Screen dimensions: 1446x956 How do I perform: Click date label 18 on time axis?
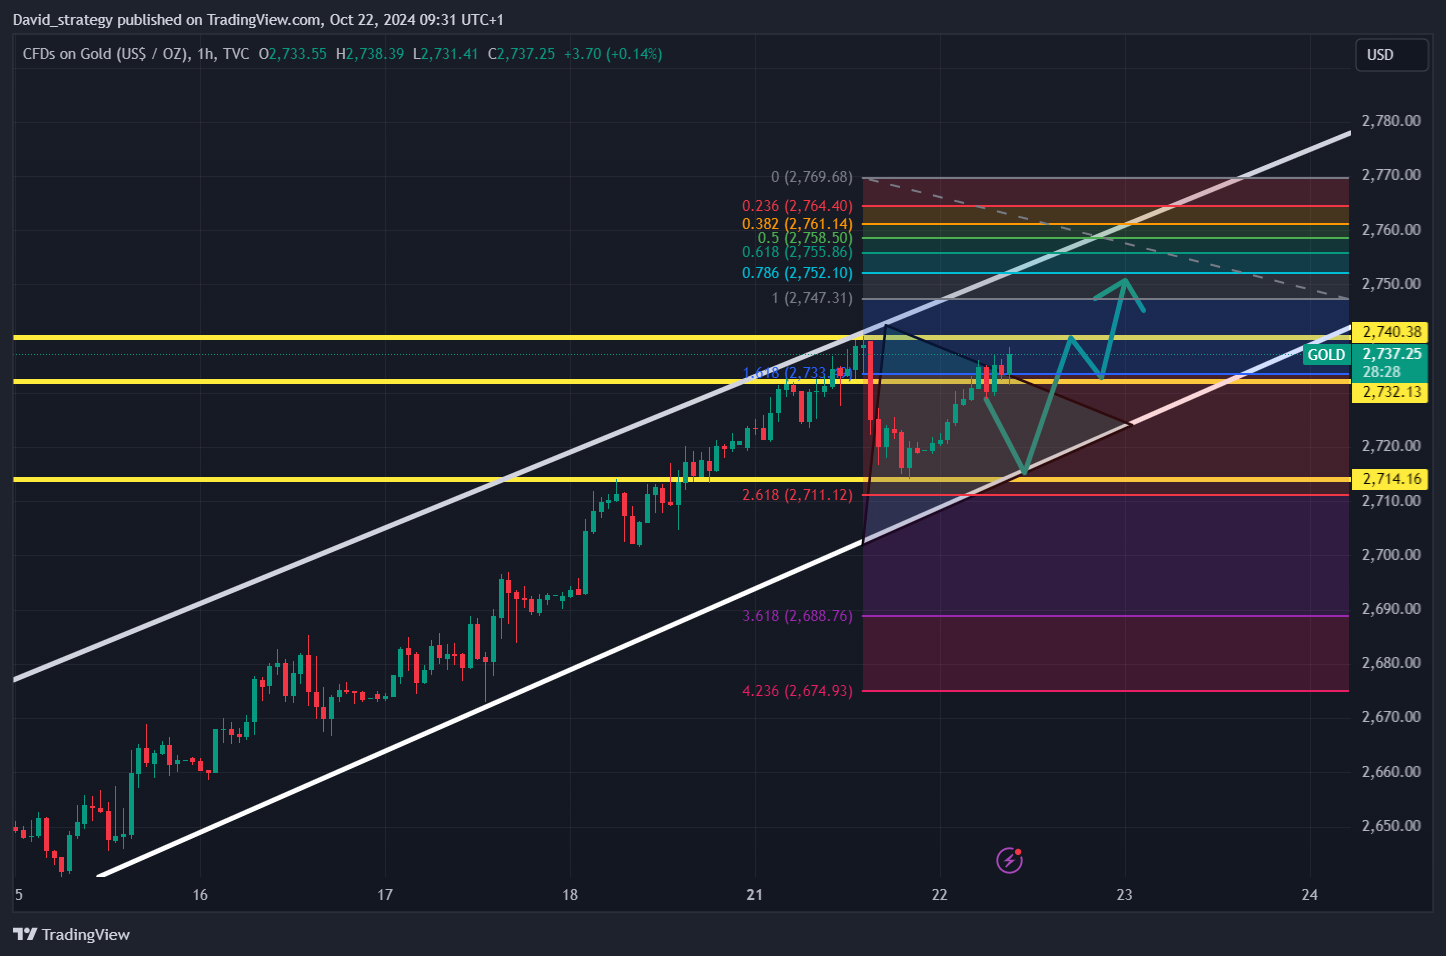pos(570,895)
